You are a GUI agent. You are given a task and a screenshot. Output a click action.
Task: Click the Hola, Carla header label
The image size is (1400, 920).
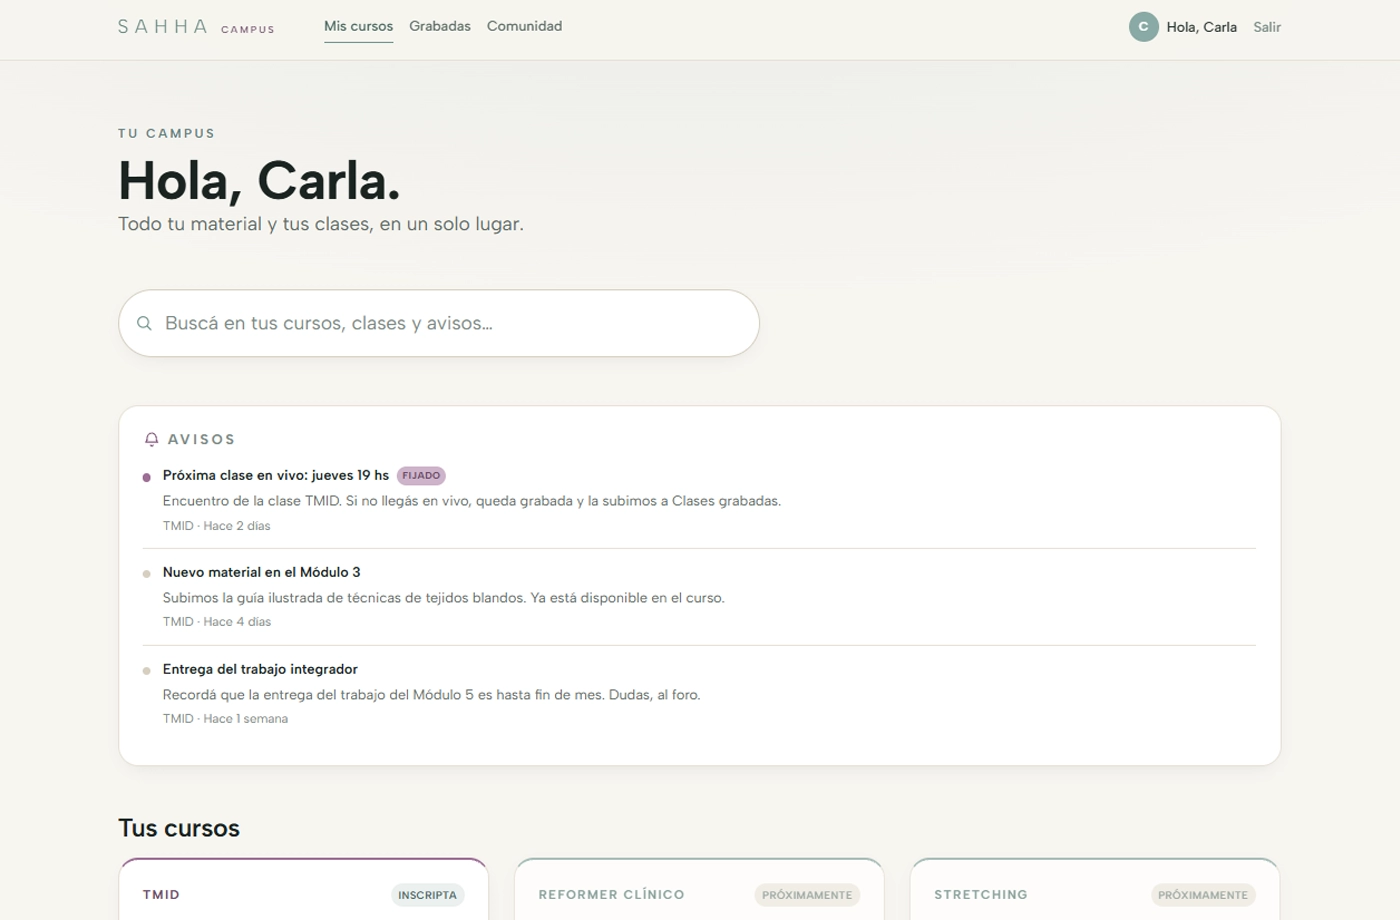click(x=1201, y=27)
